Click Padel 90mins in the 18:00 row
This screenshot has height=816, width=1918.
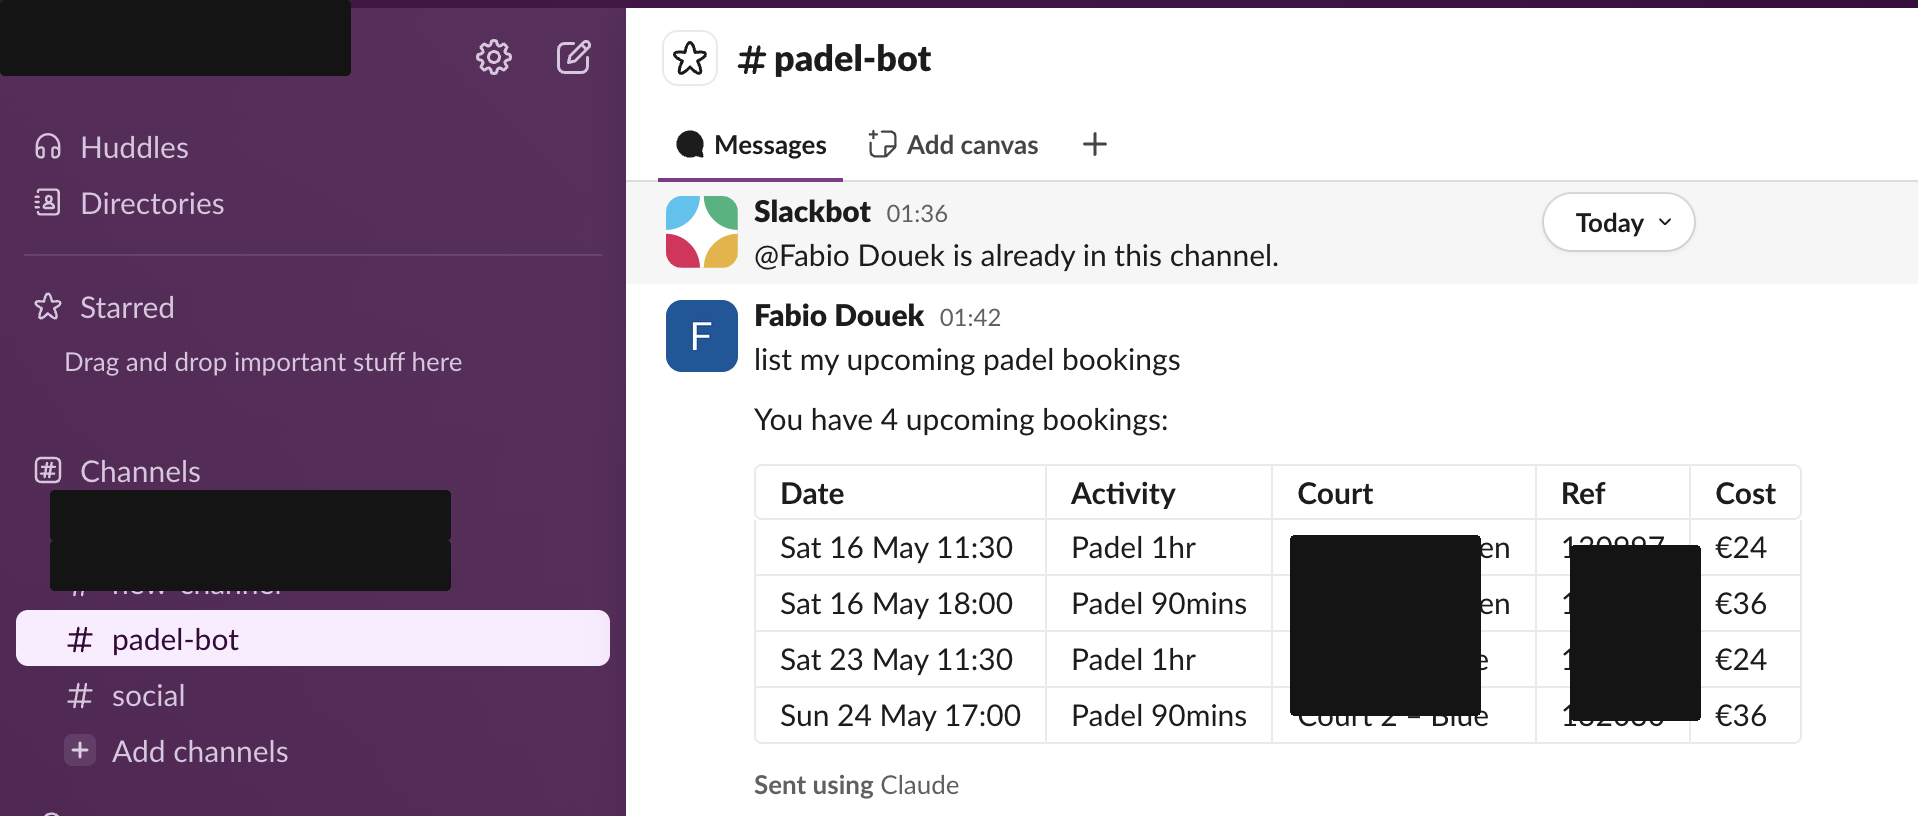(1159, 603)
